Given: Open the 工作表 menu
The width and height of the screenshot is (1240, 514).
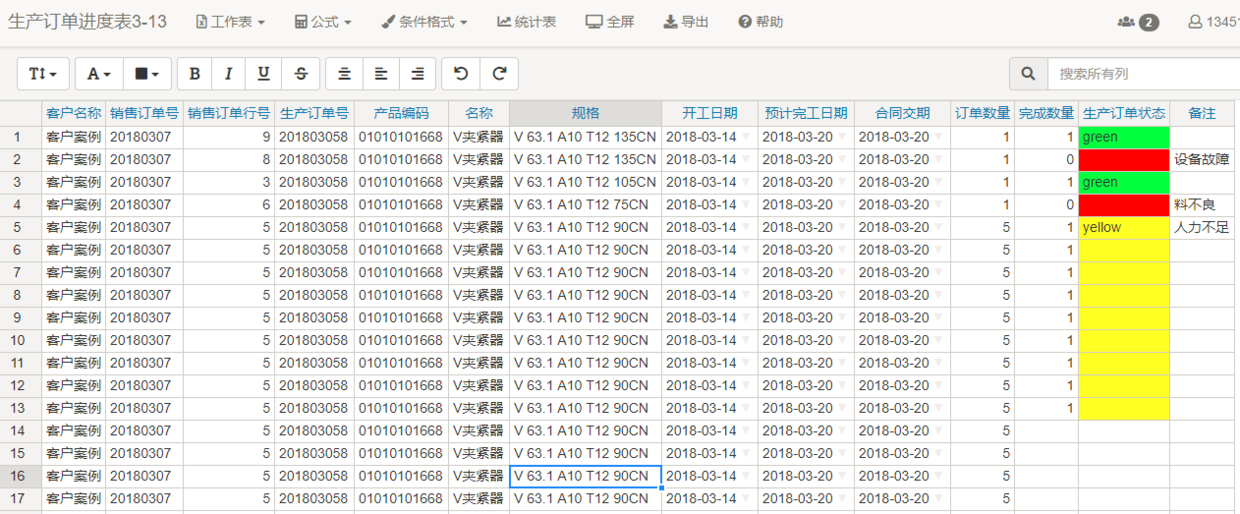Looking at the screenshot, I should coord(230,22).
